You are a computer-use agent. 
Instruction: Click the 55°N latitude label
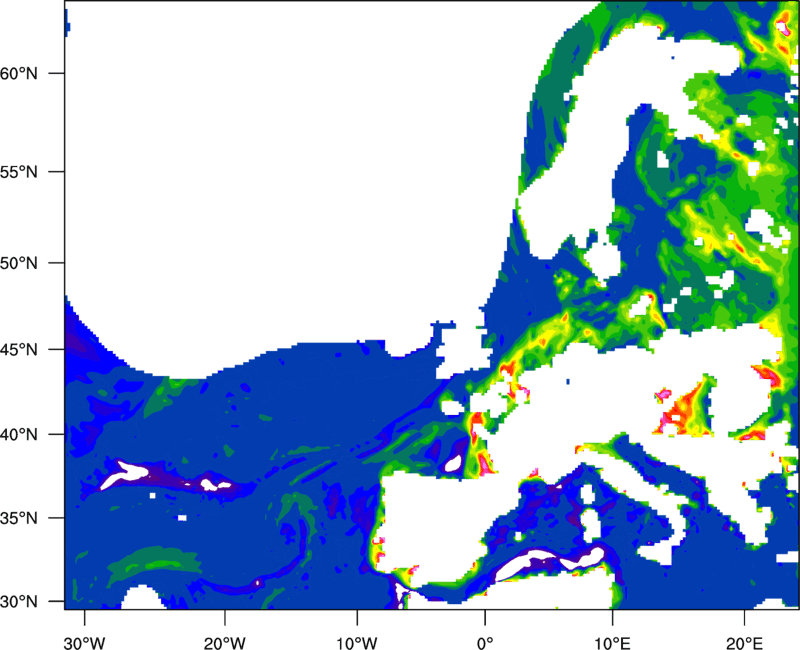18,172
